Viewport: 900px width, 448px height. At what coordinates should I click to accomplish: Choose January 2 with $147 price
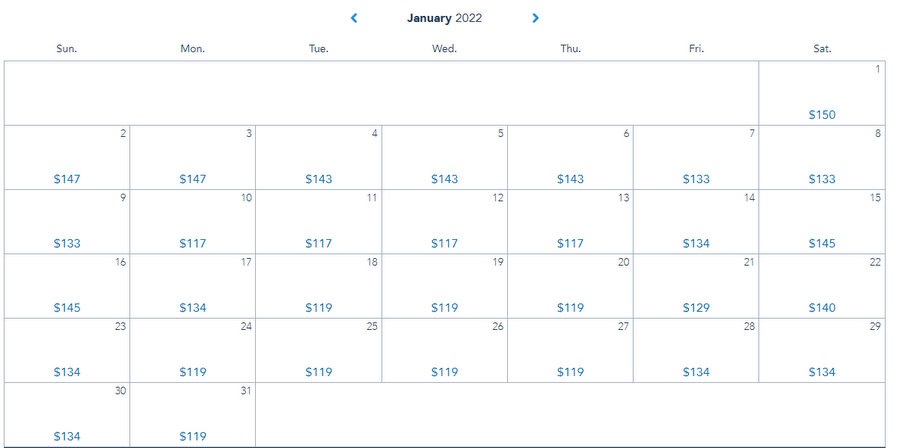[67, 158]
